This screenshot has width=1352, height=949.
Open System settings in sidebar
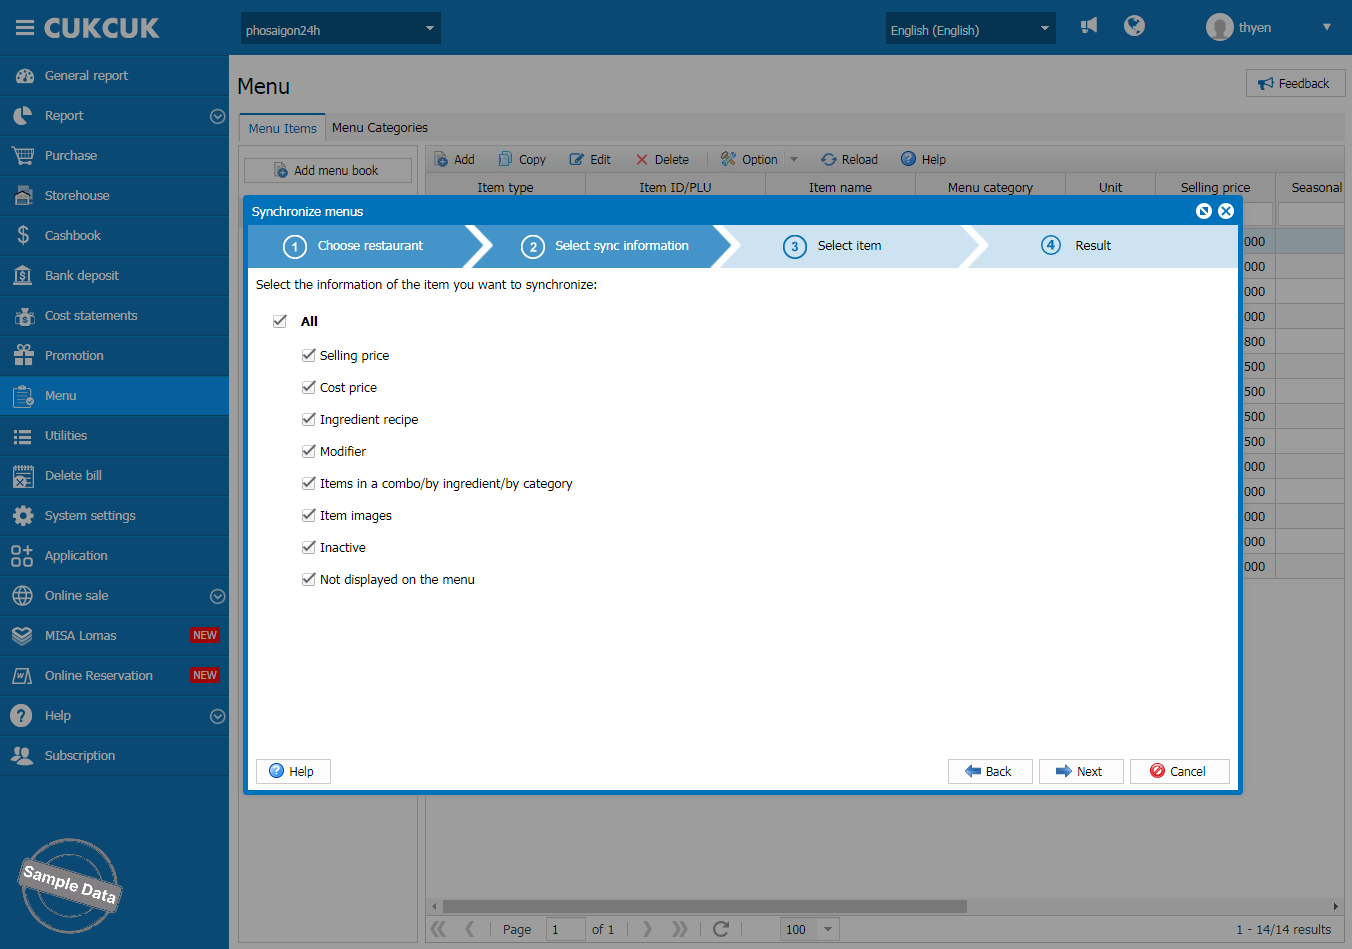point(90,516)
